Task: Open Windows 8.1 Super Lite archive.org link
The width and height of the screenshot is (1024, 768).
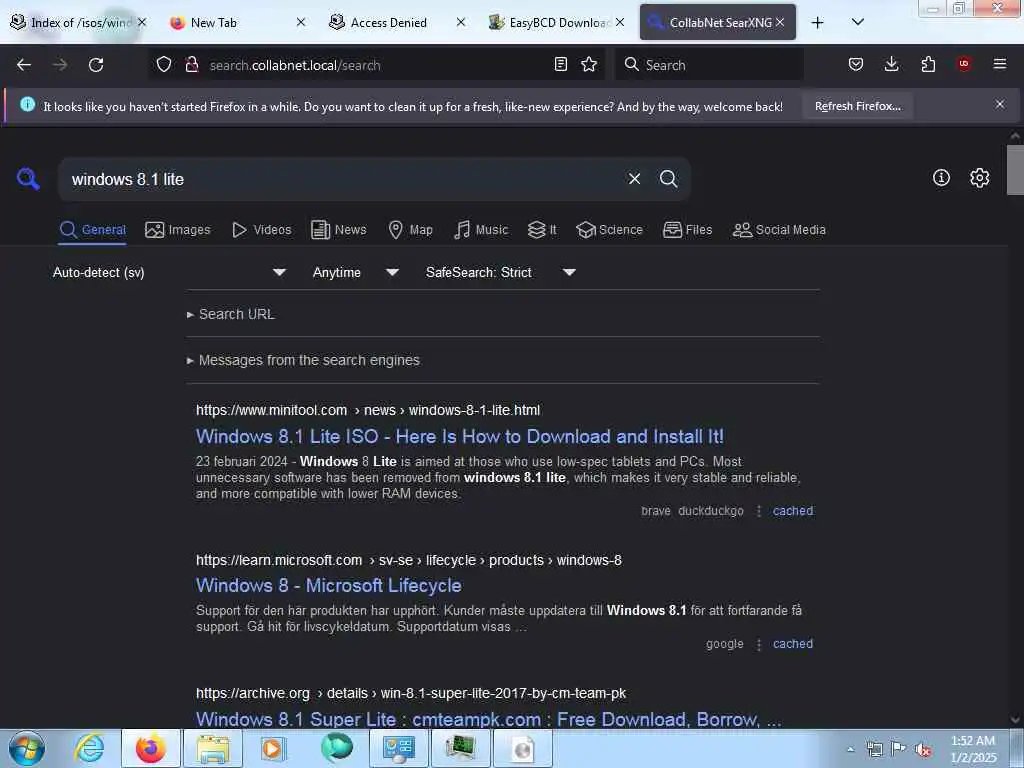Action: (x=488, y=719)
